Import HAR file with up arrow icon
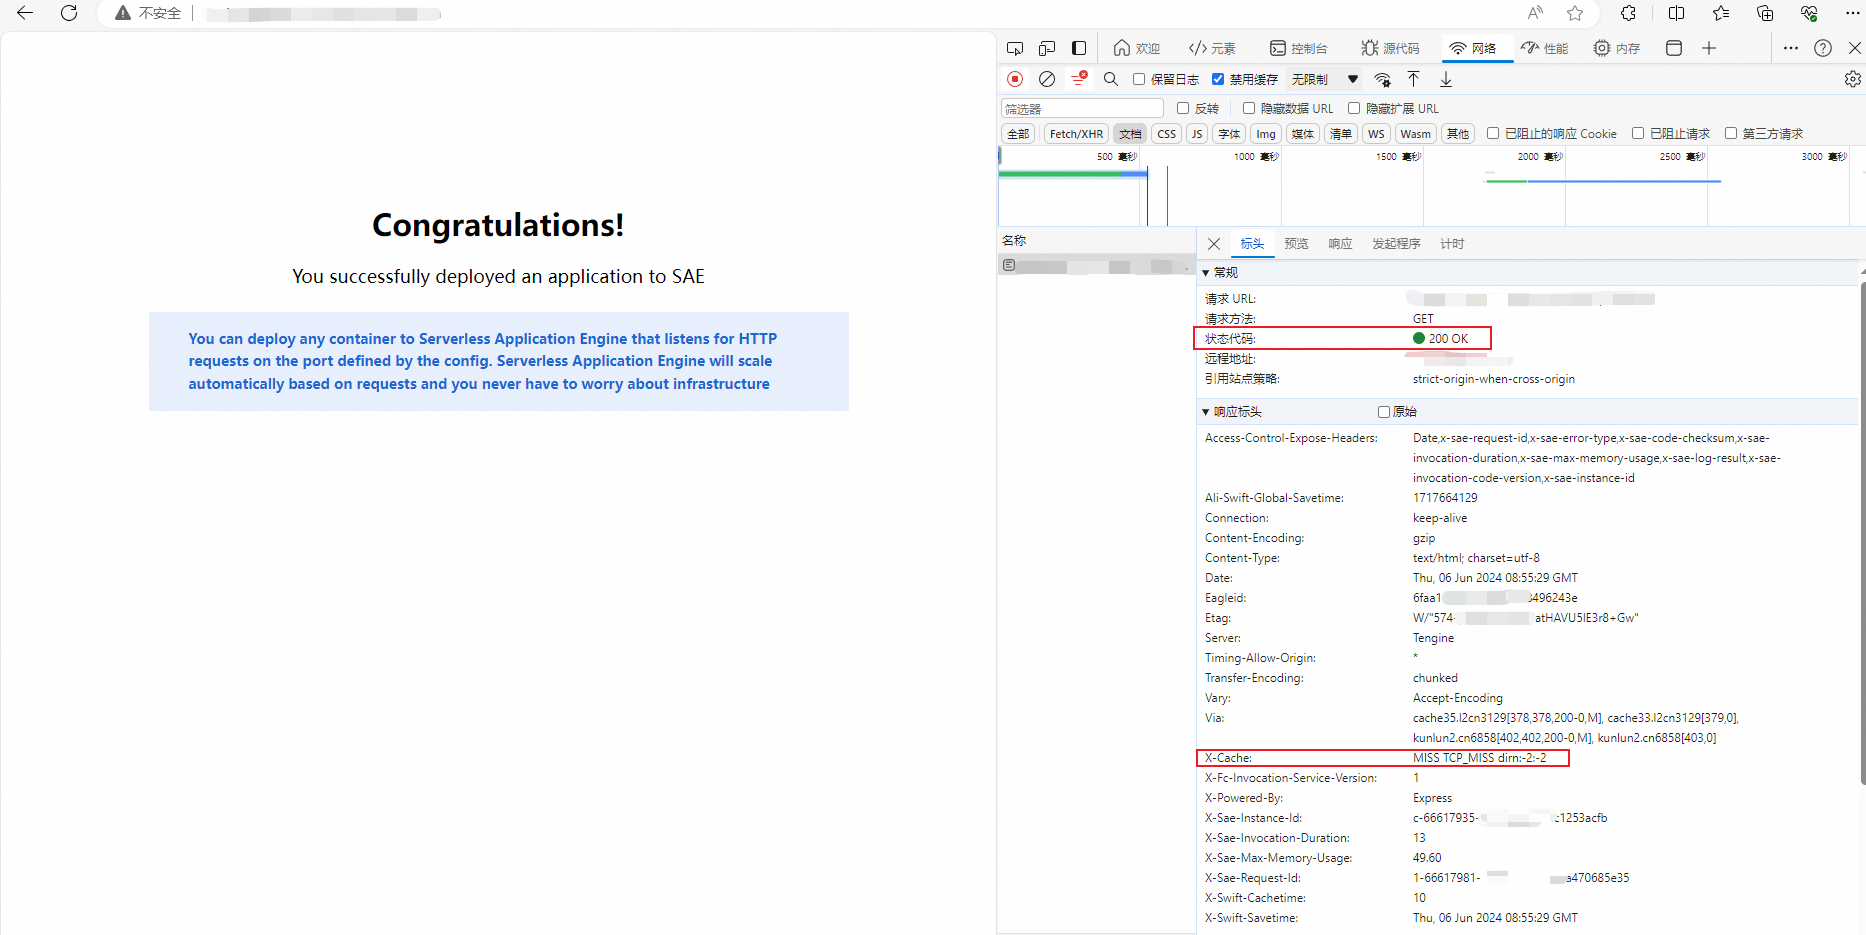The image size is (1866, 935). tap(1414, 79)
